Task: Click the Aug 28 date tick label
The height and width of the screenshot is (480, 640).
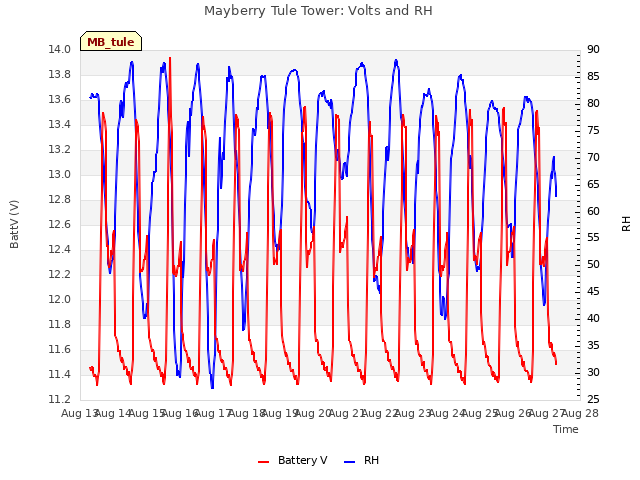Action: click(x=580, y=413)
